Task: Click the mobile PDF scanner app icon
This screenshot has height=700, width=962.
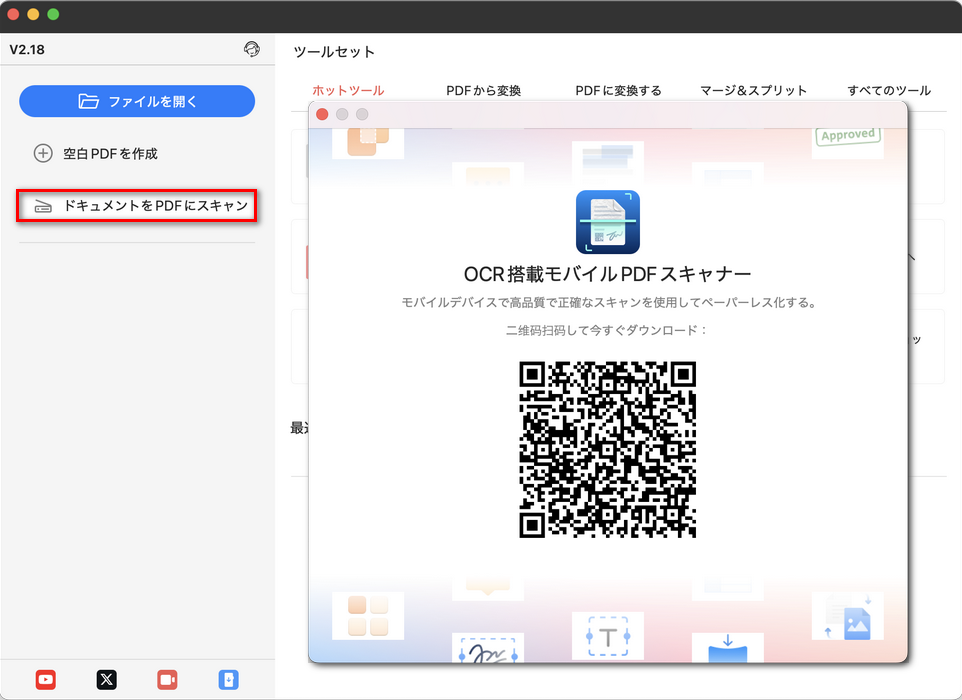Action: tap(606, 220)
